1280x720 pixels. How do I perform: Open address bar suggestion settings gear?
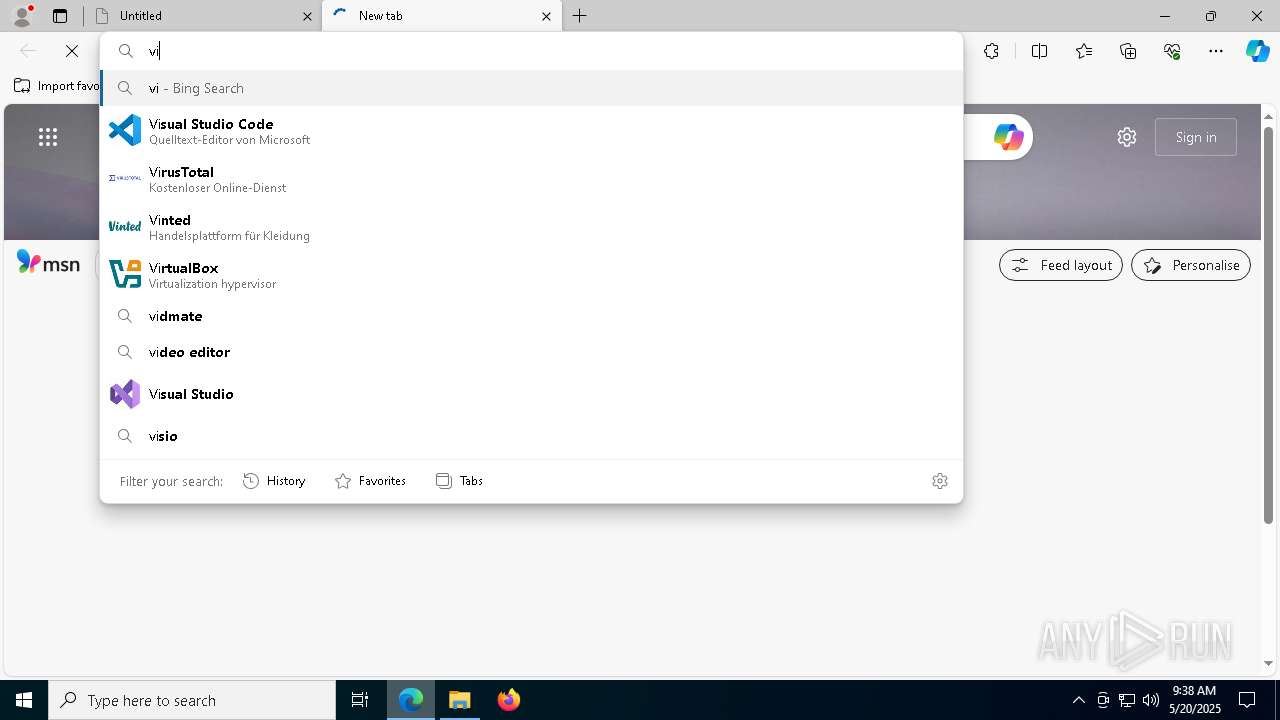point(940,481)
